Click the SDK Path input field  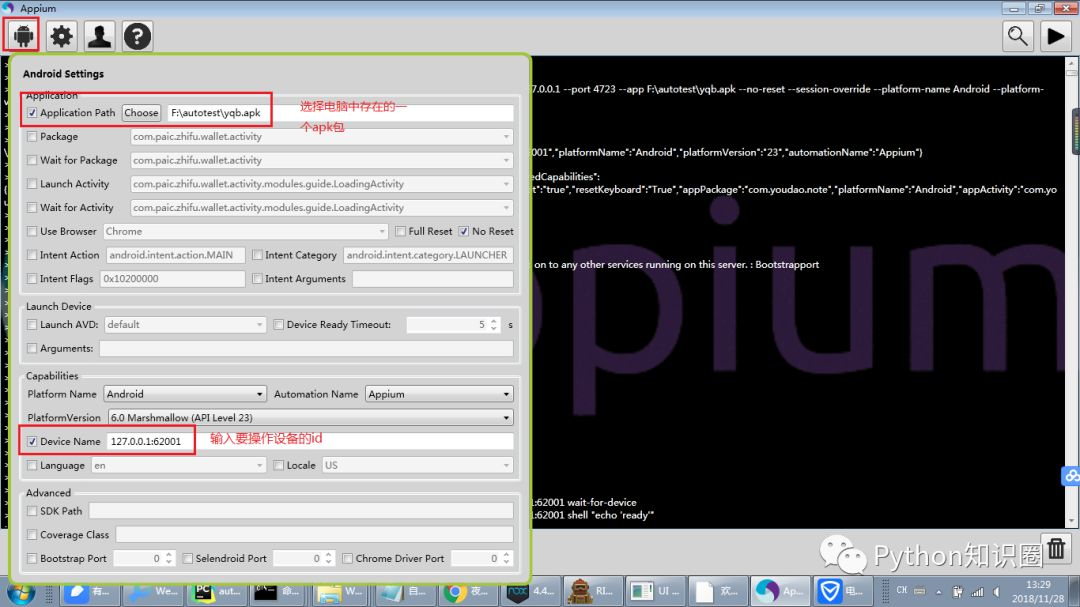click(x=301, y=511)
